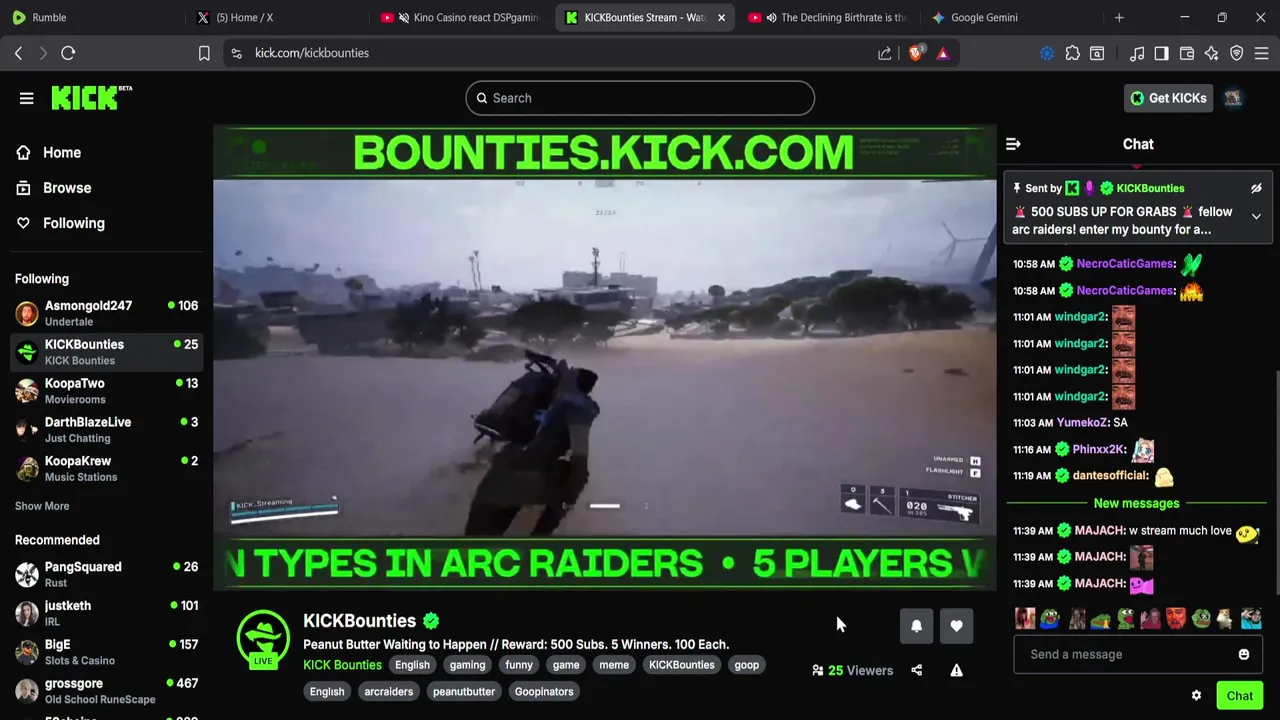The image size is (1280, 720).
Task: Click Phinxx2K username in chat
Action: point(1099,450)
